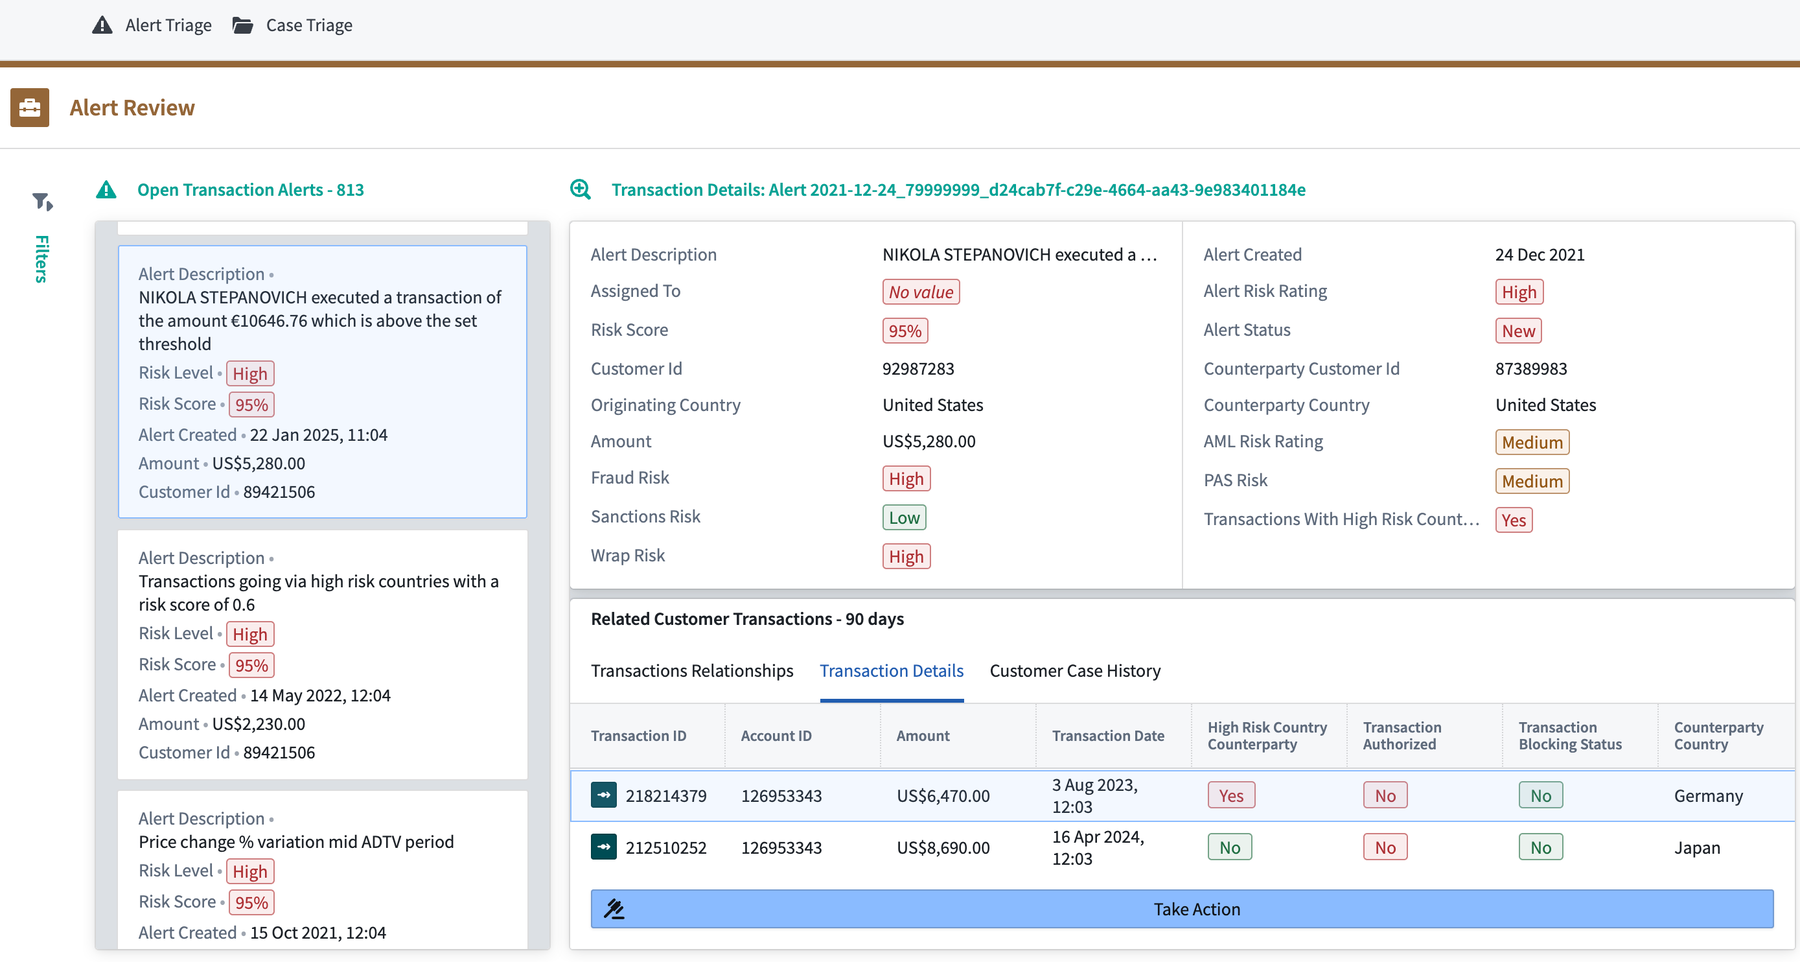Open the Alert Triage navigation item
1800x962 pixels.
[x=167, y=25]
